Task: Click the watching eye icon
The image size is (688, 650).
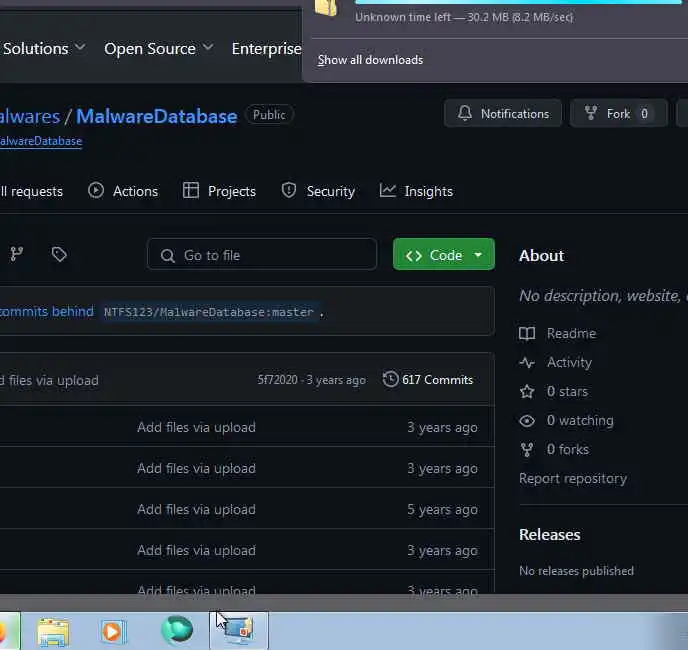Action: [x=527, y=420]
